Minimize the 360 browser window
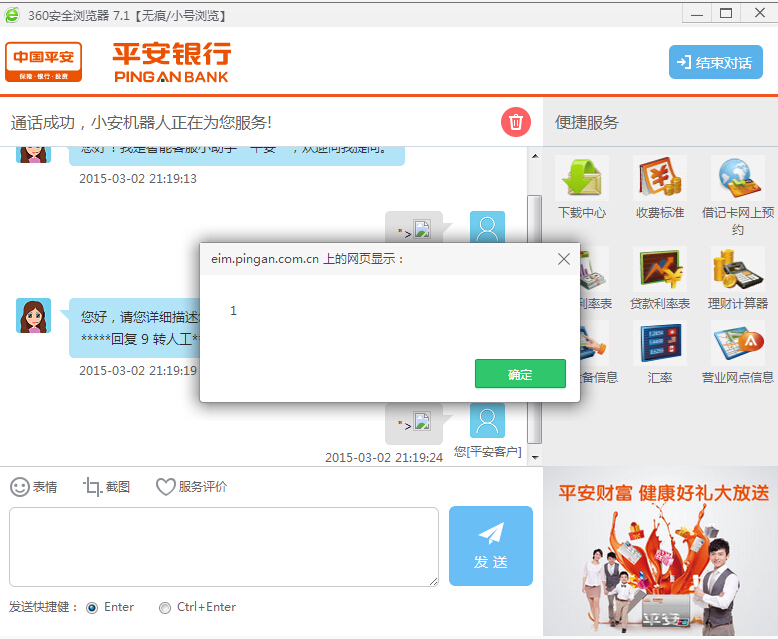Screen dimensions: 778x639 tap(697, 13)
